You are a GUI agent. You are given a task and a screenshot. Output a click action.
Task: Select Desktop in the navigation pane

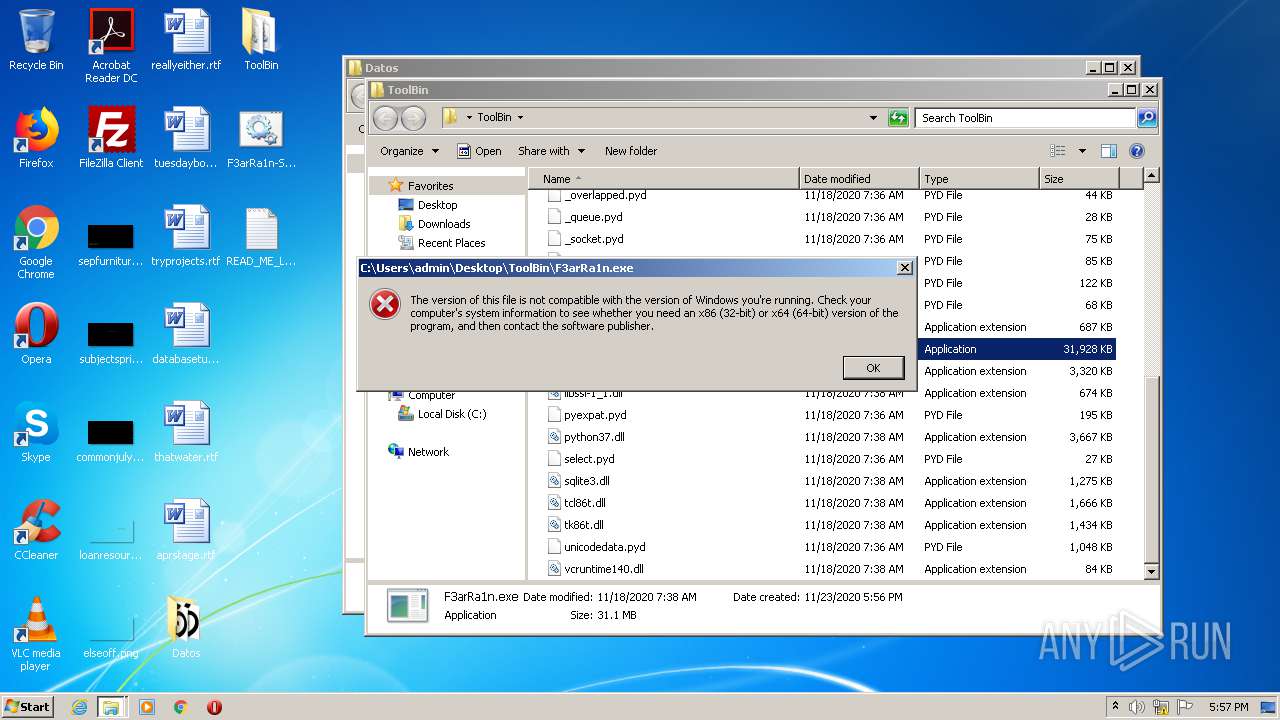click(x=437, y=205)
